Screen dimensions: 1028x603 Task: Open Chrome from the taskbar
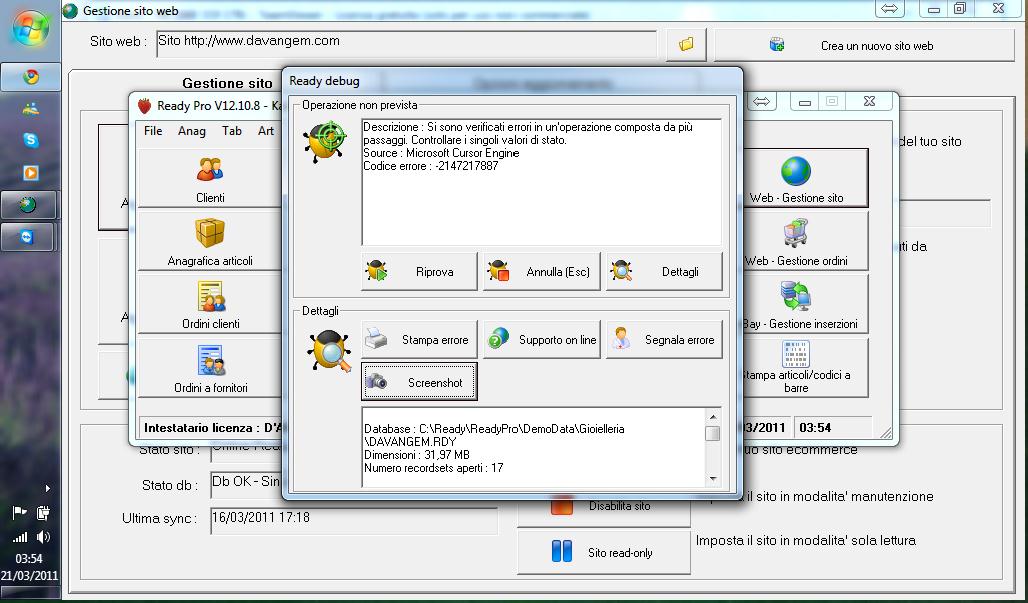(30, 77)
